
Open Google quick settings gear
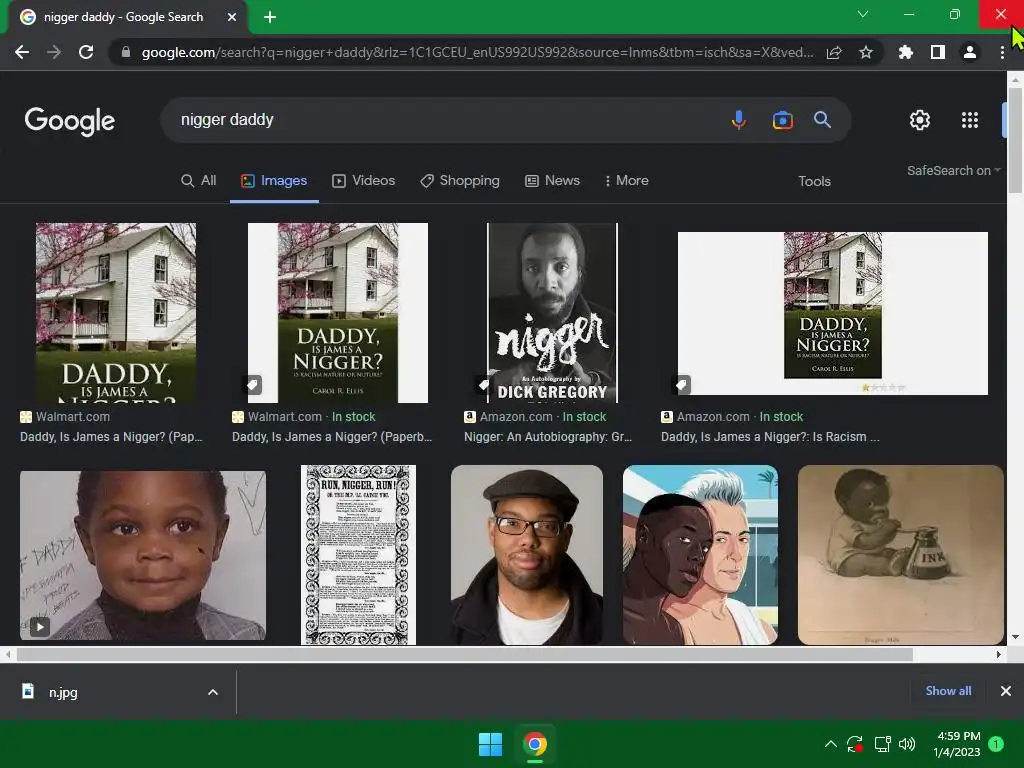coord(920,120)
